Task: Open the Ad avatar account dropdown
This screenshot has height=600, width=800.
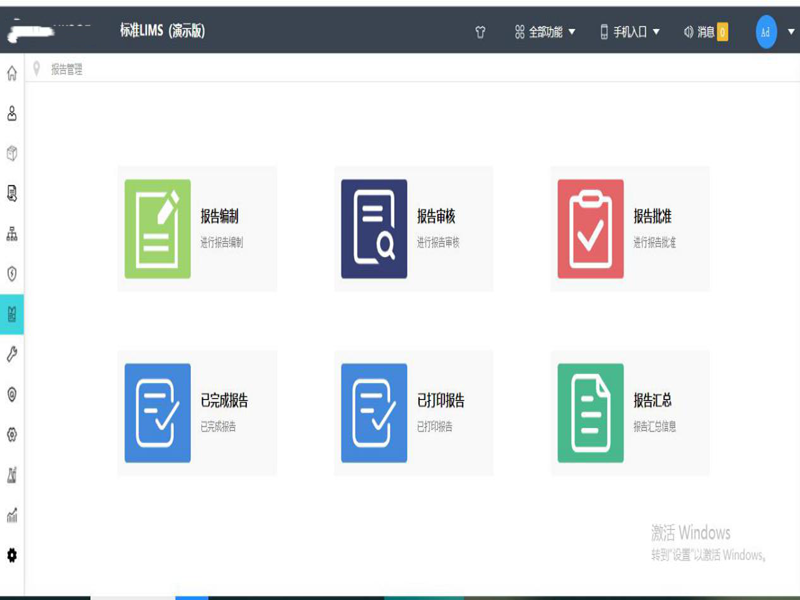Action: point(765,32)
